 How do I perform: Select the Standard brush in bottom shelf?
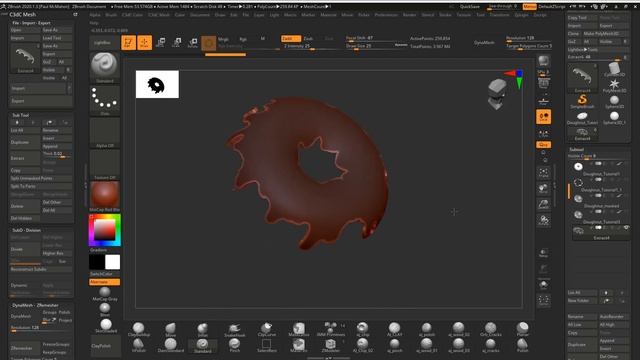coord(202,345)
